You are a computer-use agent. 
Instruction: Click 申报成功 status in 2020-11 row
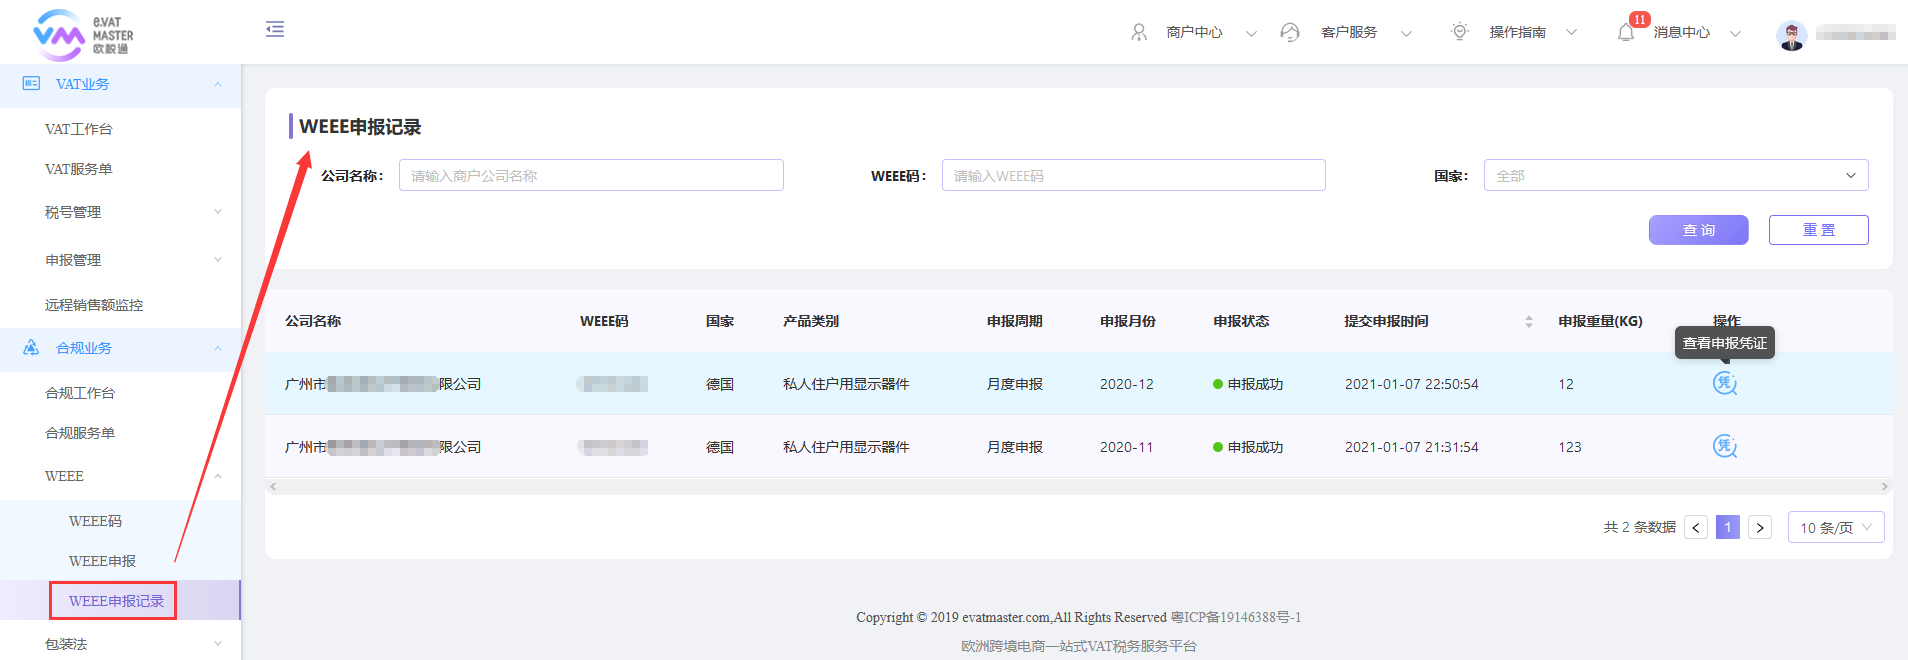[1248, 447]
